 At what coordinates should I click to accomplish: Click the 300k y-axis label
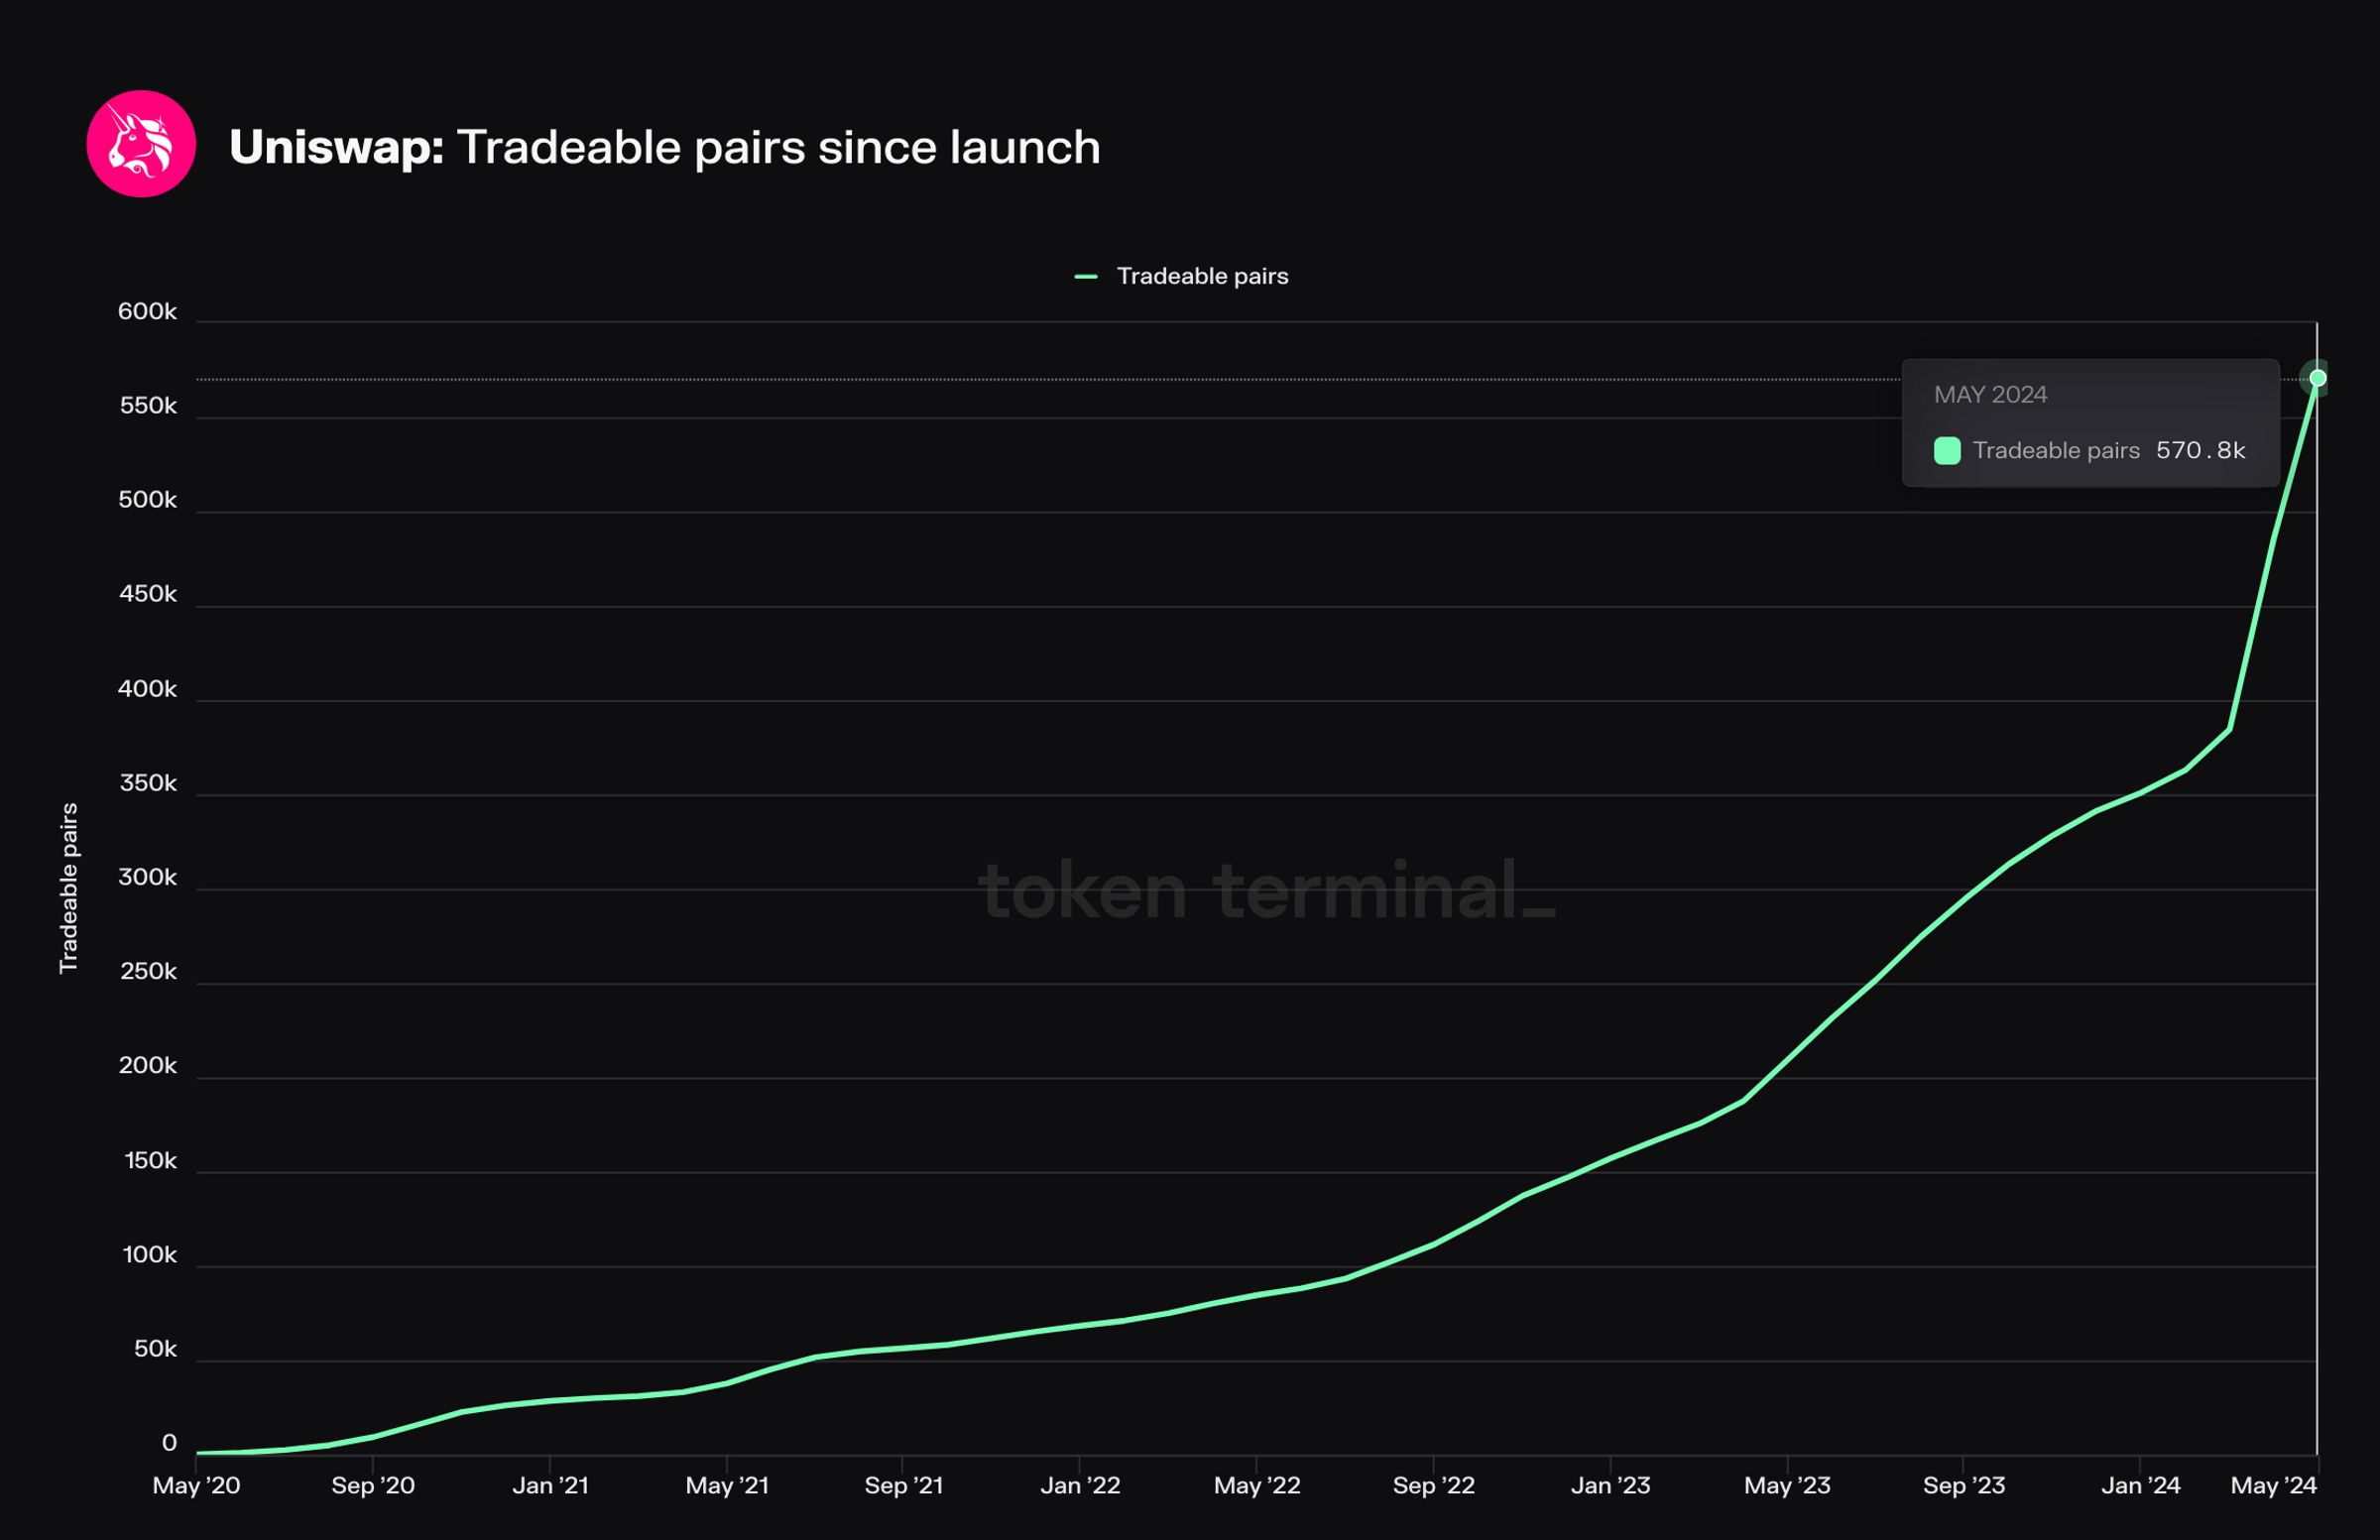pyautogui.click(x=147, y=878)
